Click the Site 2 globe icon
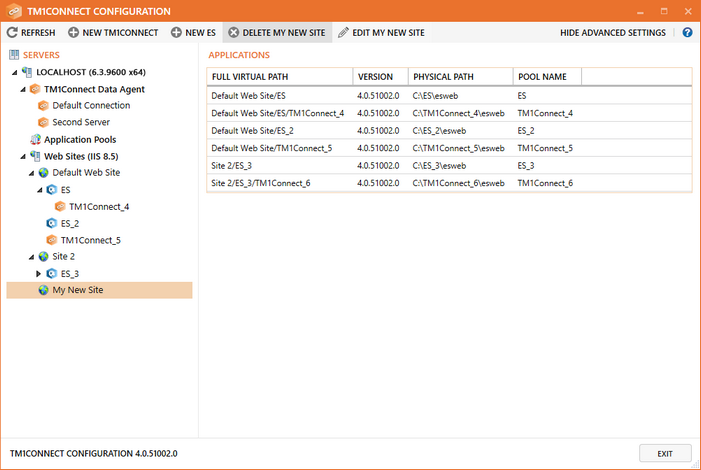The width and height of the screenshot is (701, 470). (x=43, y=256)
